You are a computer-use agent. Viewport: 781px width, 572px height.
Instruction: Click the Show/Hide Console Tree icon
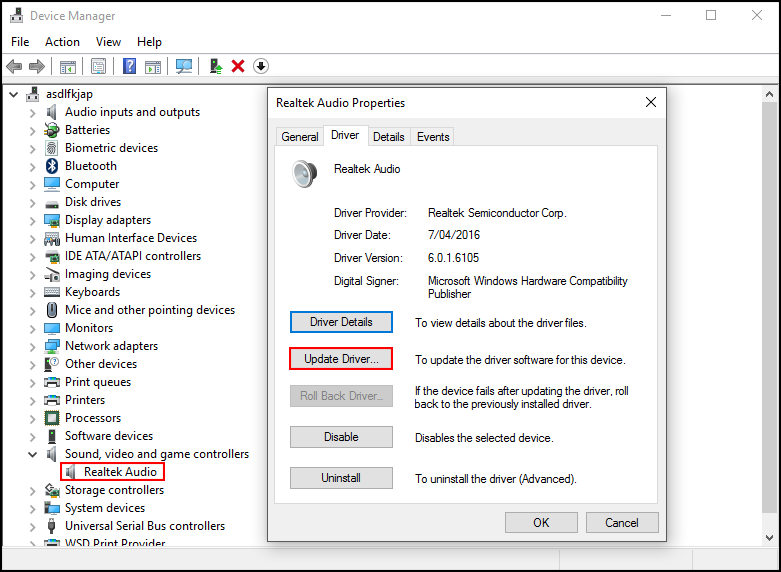(68, 66)
